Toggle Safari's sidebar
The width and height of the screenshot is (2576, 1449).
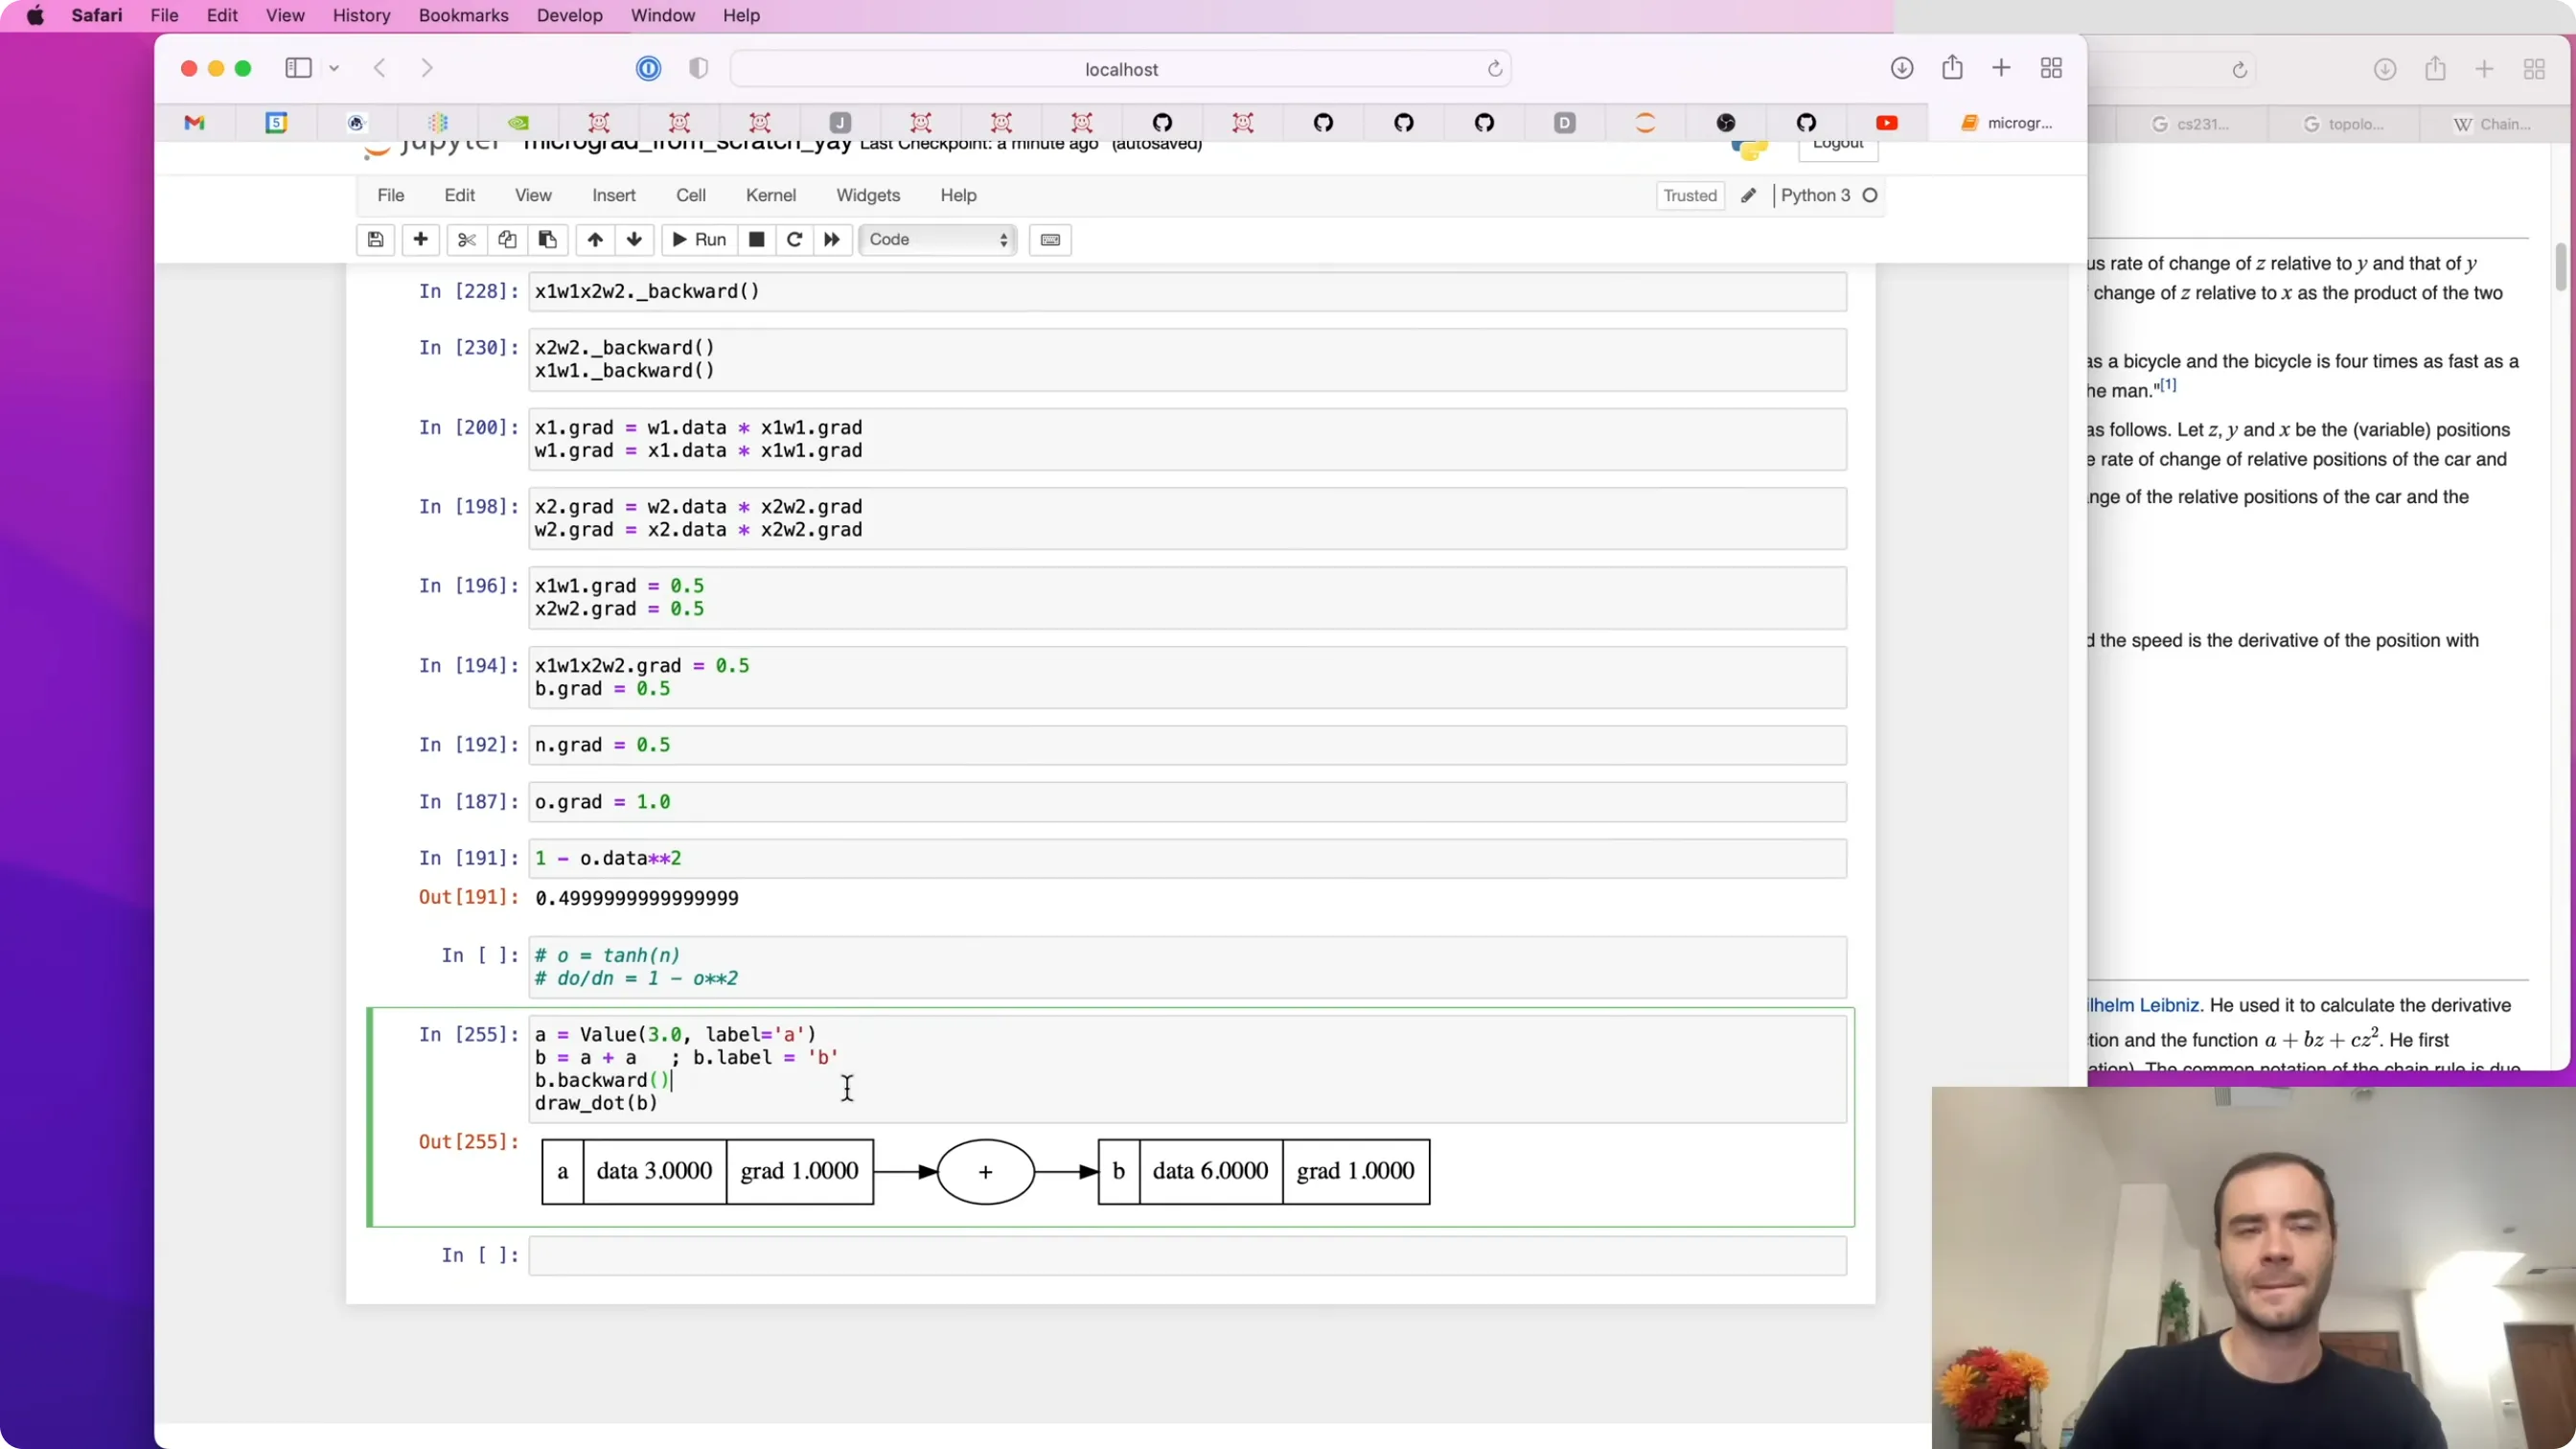pos(298,68)
